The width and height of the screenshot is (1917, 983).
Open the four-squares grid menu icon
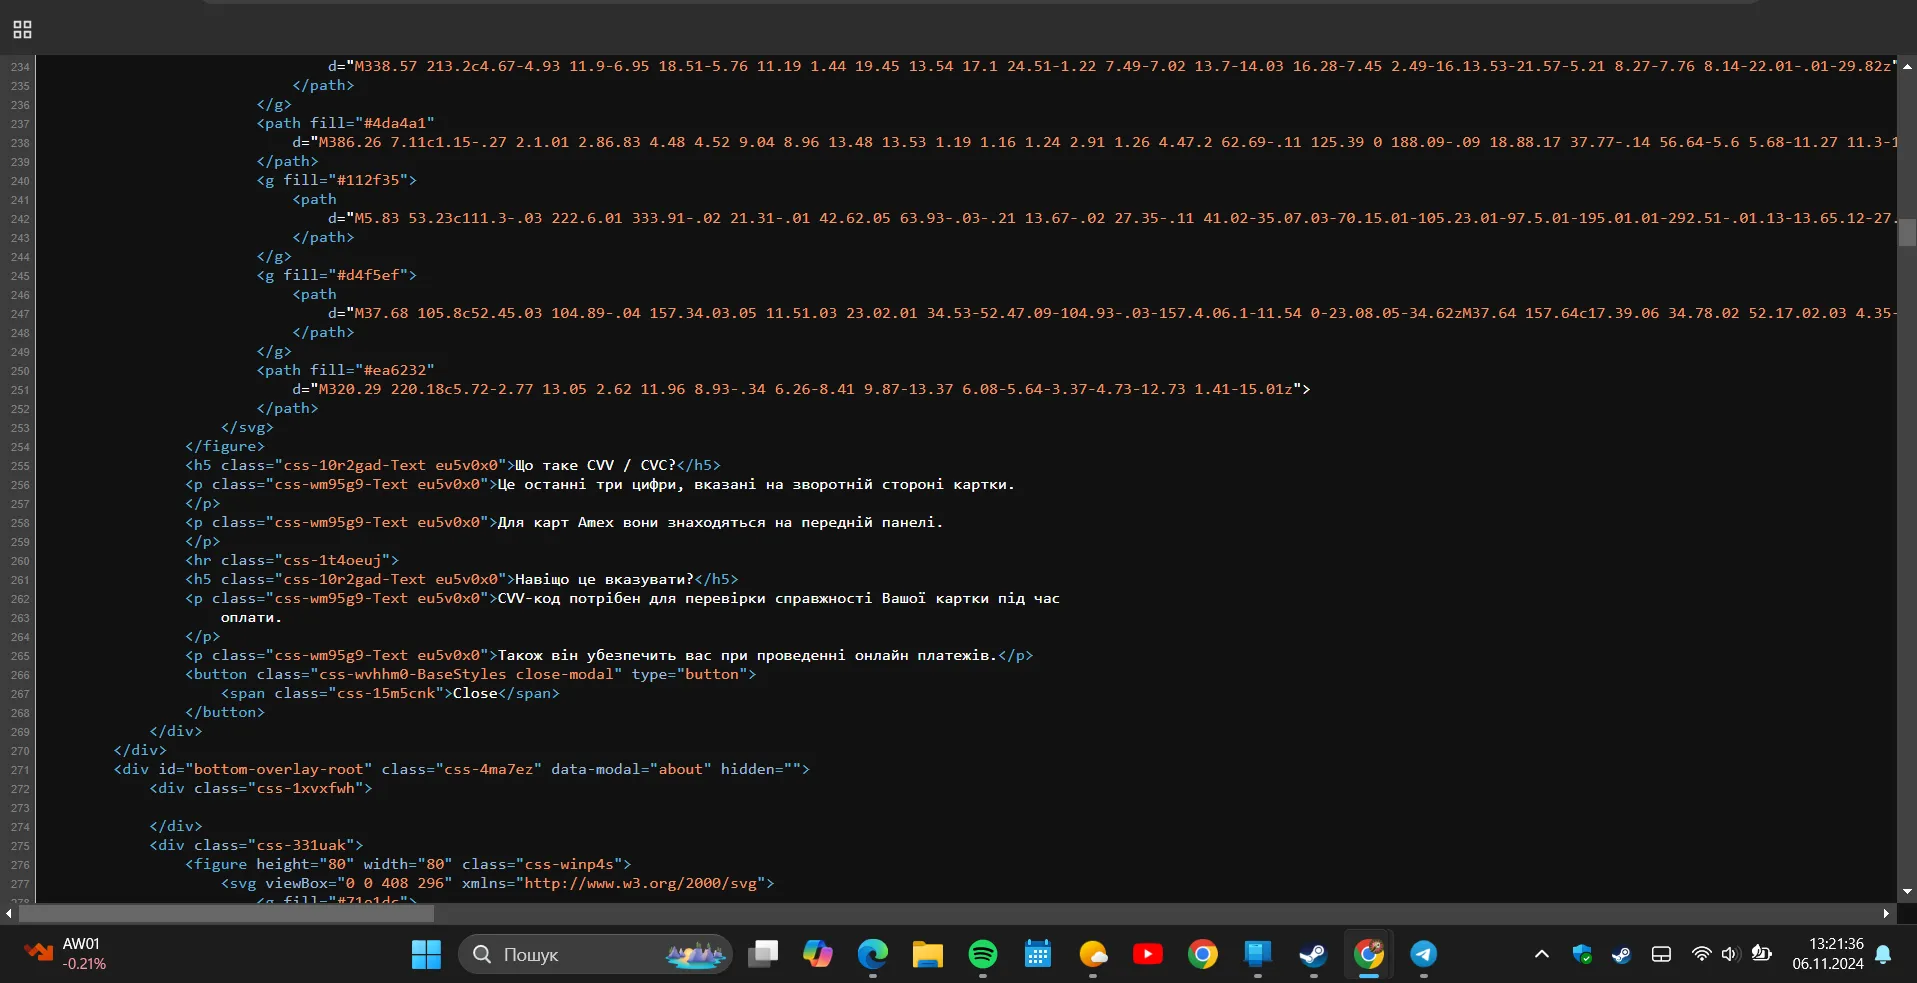22,30
